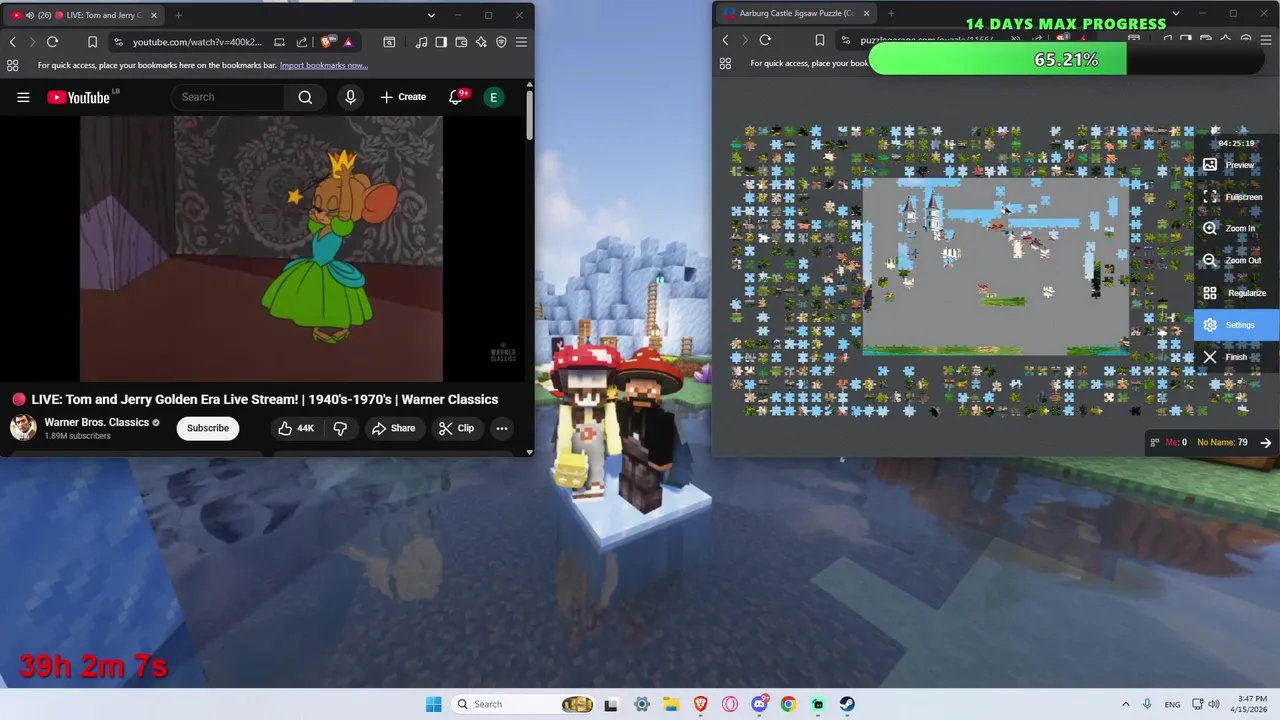The image size is (1280, 720).
Task: Open a new tab in puzzle window
Action: (891, 13)
